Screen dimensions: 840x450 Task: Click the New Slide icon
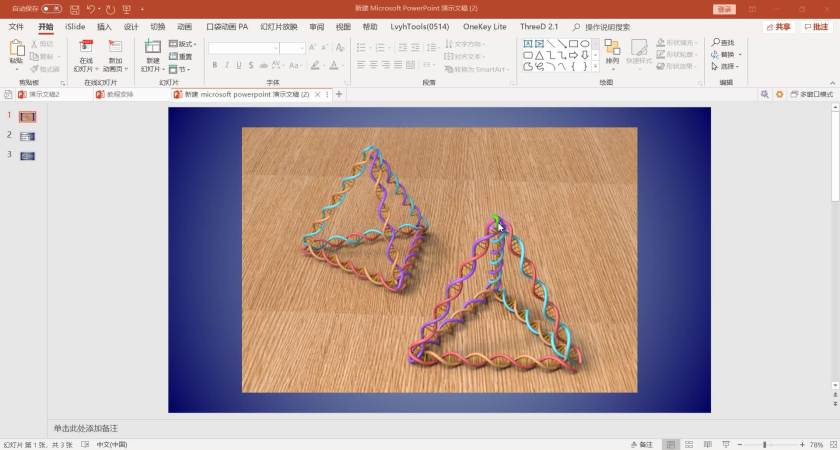pyautogui.click(x=153, y=47)
